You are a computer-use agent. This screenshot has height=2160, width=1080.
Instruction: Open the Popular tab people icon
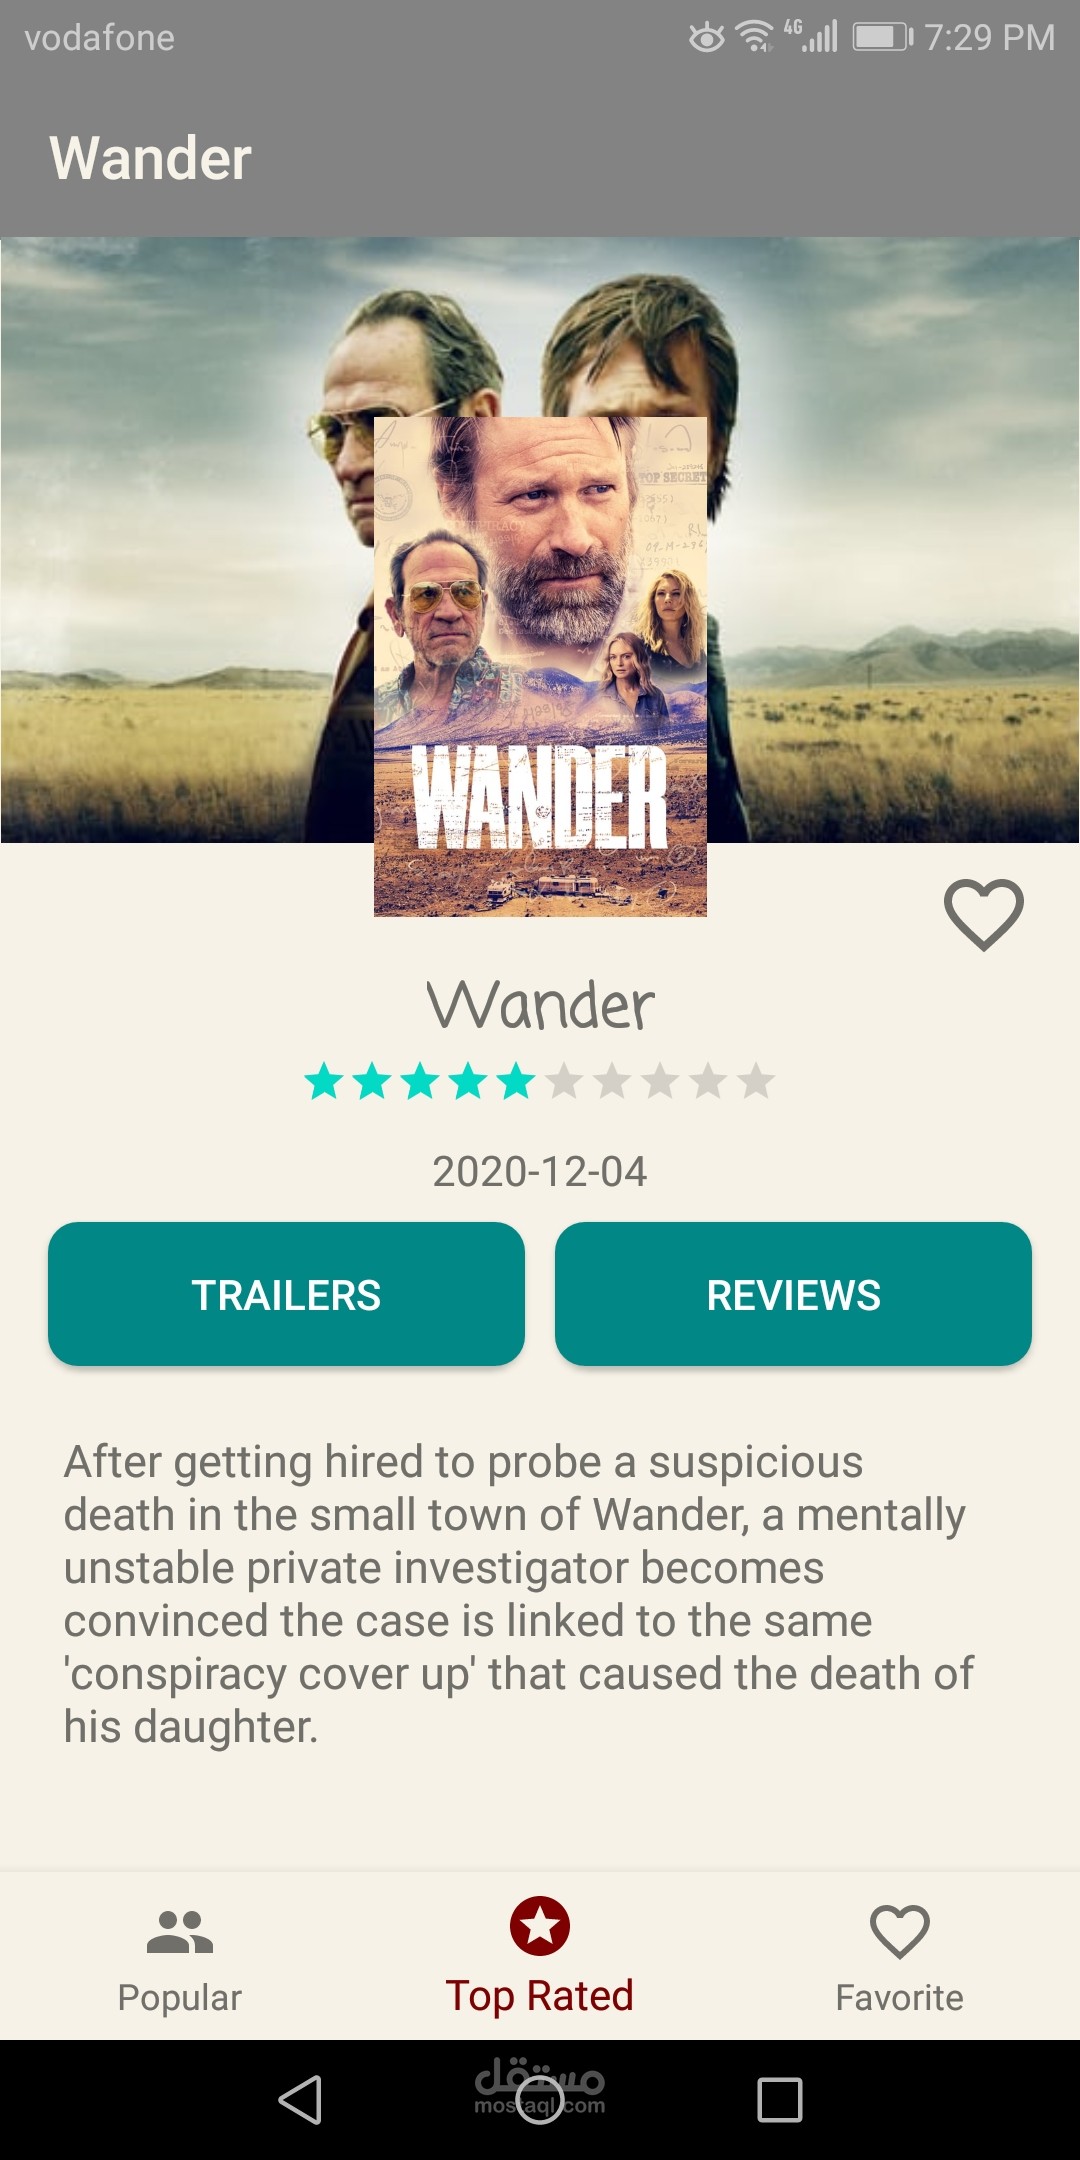coord(180,1932)
